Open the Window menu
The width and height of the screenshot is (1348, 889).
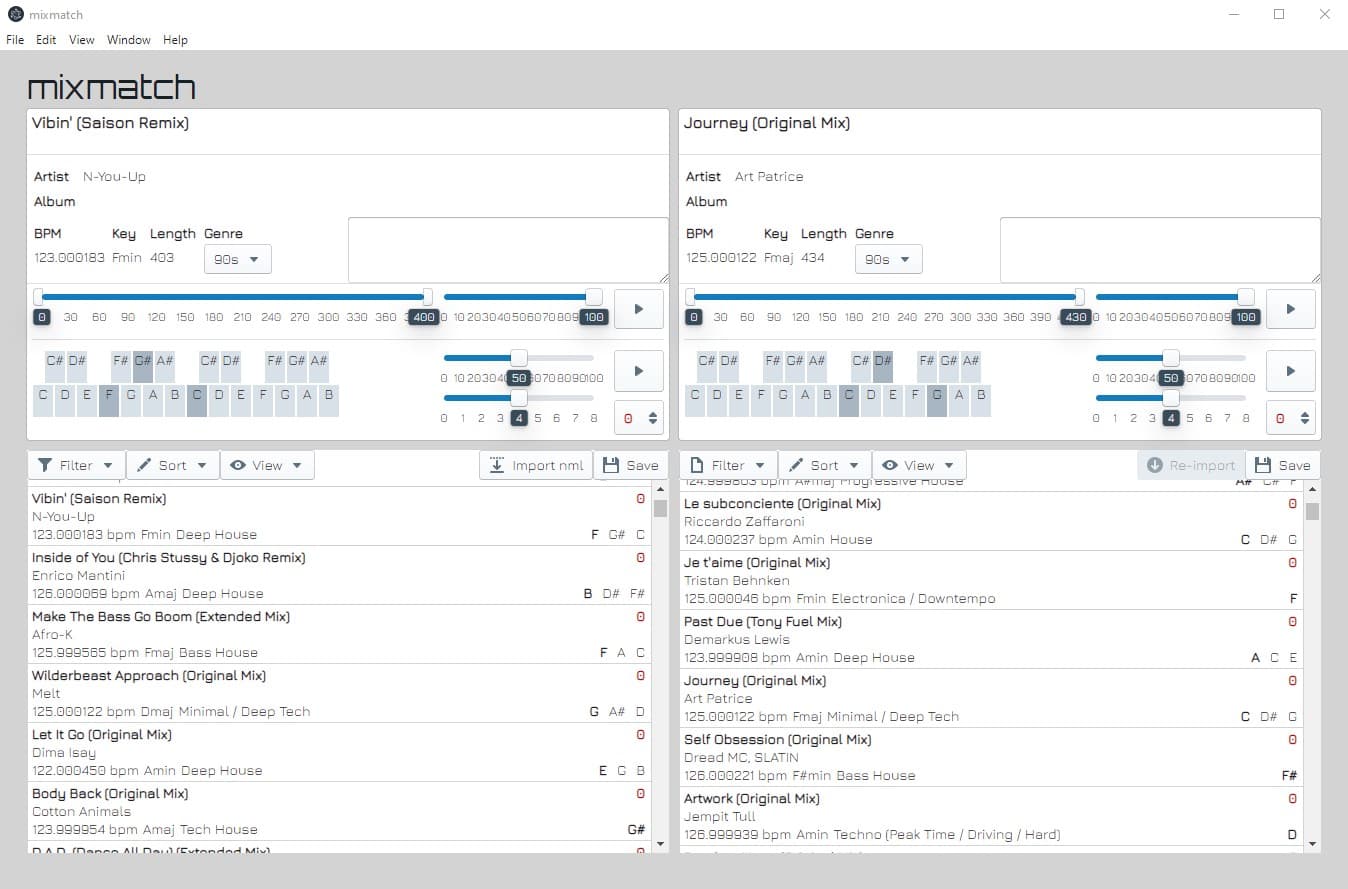pos(129,40)
